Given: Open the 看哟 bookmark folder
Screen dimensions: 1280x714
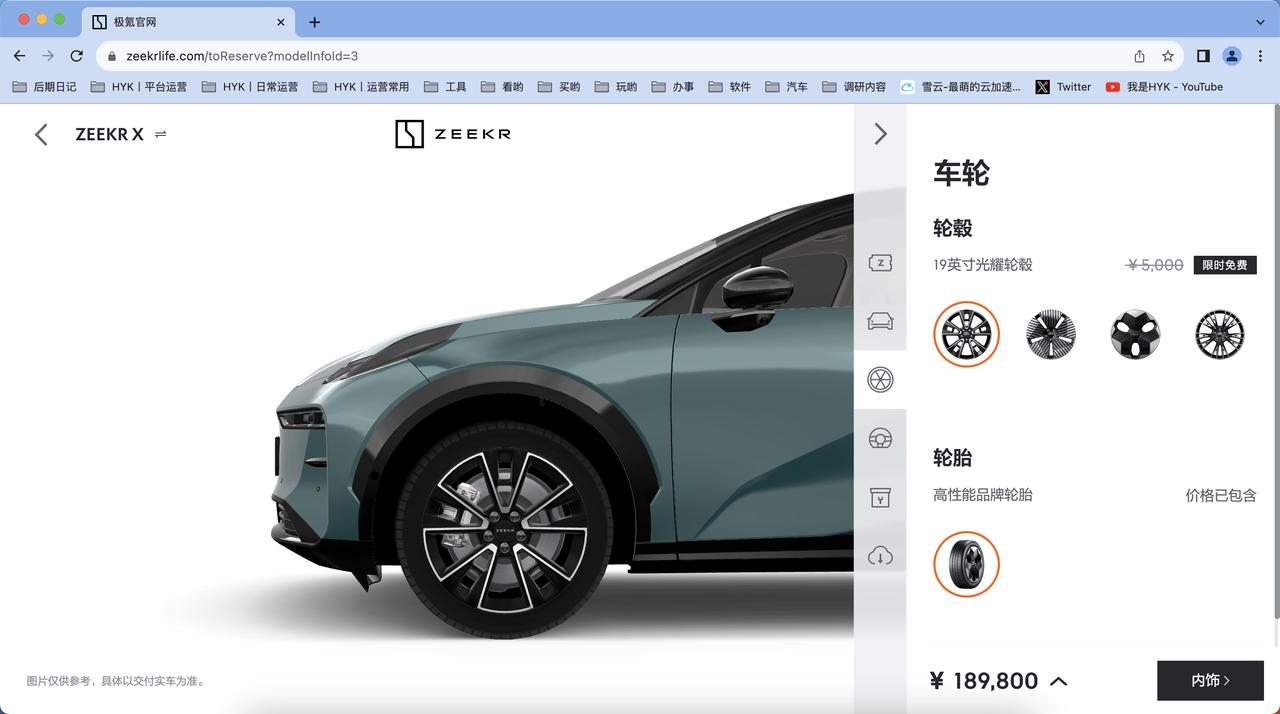Looking at the screenshot, I should tap(502, 87).
